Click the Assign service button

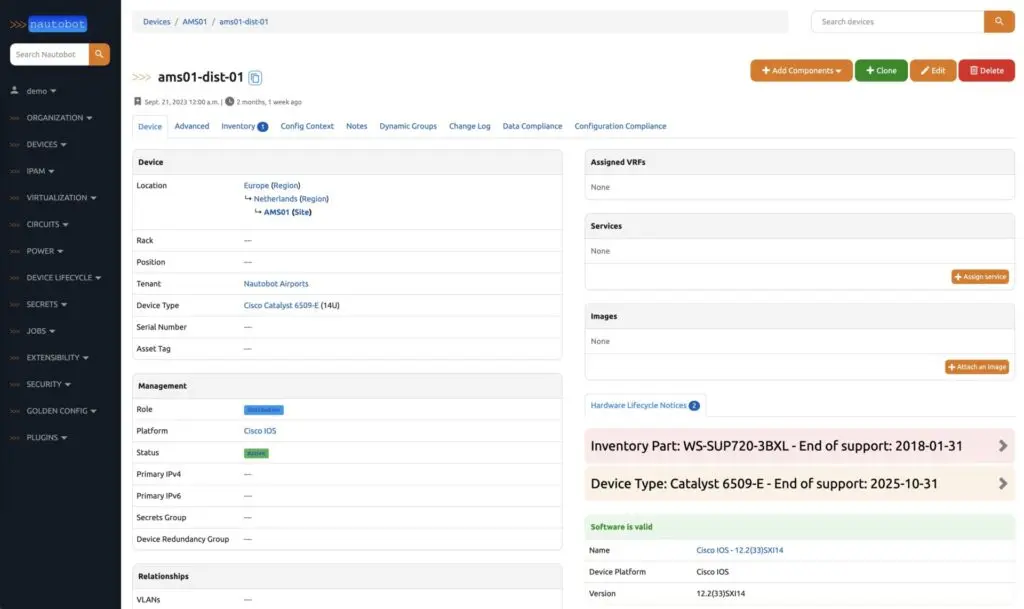coord(980,277)
